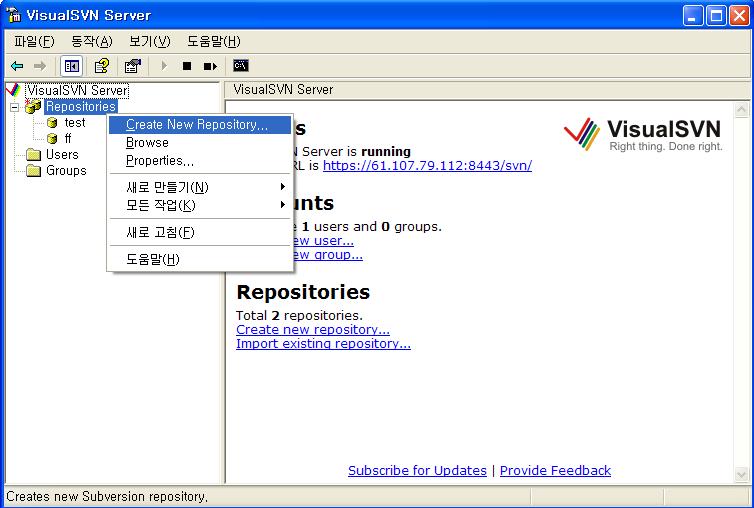Click the application icon in title bar
Viewport: 754px width, 508px height.
tap(13, 15)
